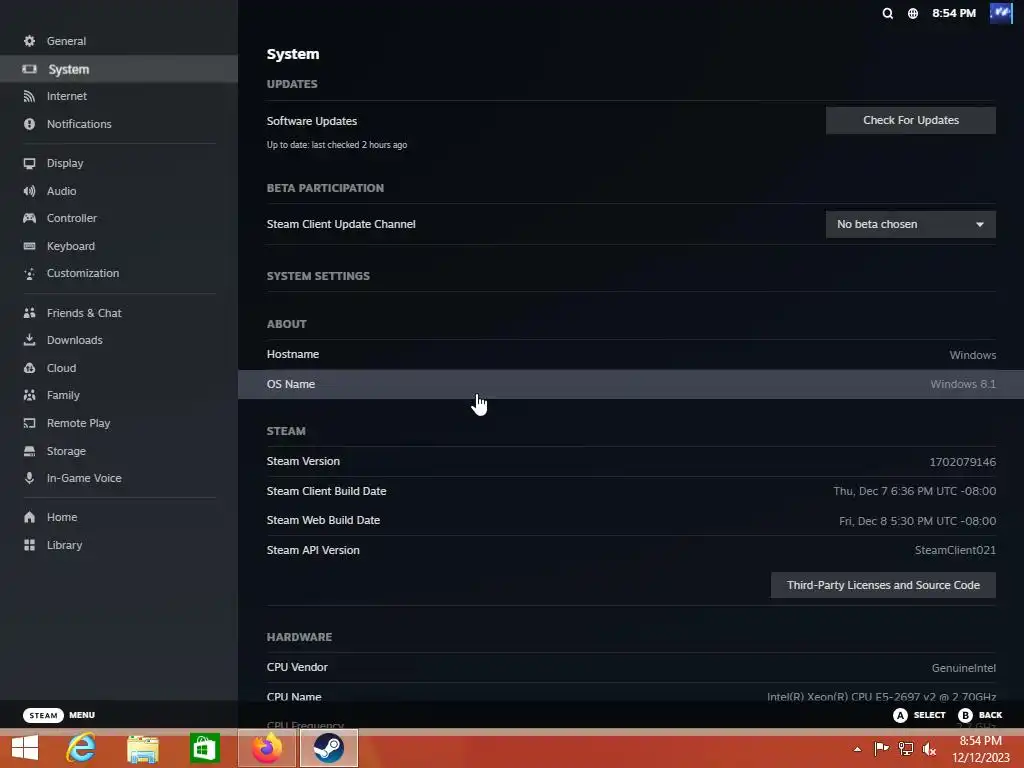The image size is (1024, 768).
Task: Click the Controller gamepad icon
Action: [29, 218]
